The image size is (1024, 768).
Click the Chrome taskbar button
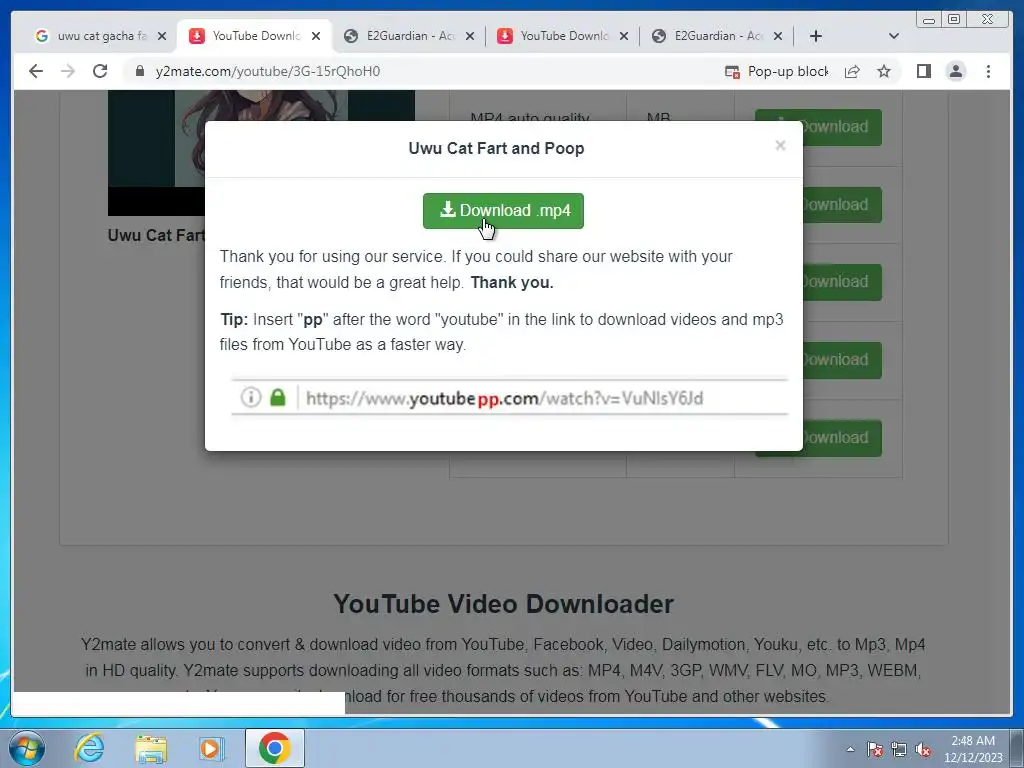(x=274, y=748)
